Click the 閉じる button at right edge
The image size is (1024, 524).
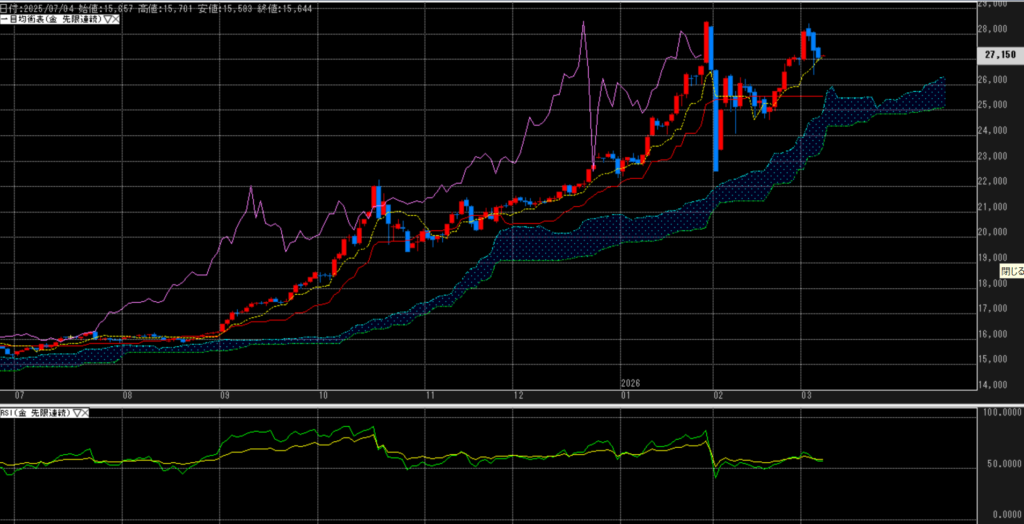click(1012, 271)
